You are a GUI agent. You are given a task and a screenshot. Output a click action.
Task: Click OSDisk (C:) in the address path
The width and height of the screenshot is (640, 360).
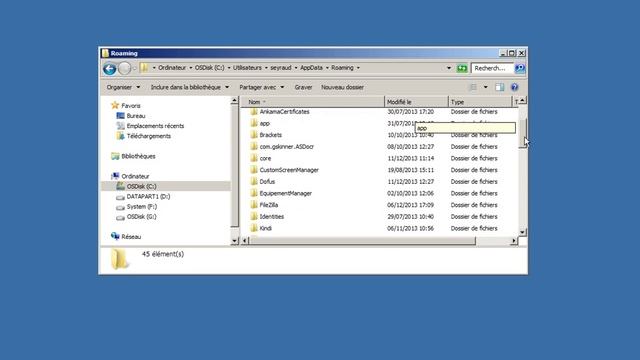(x=209, y=68)
